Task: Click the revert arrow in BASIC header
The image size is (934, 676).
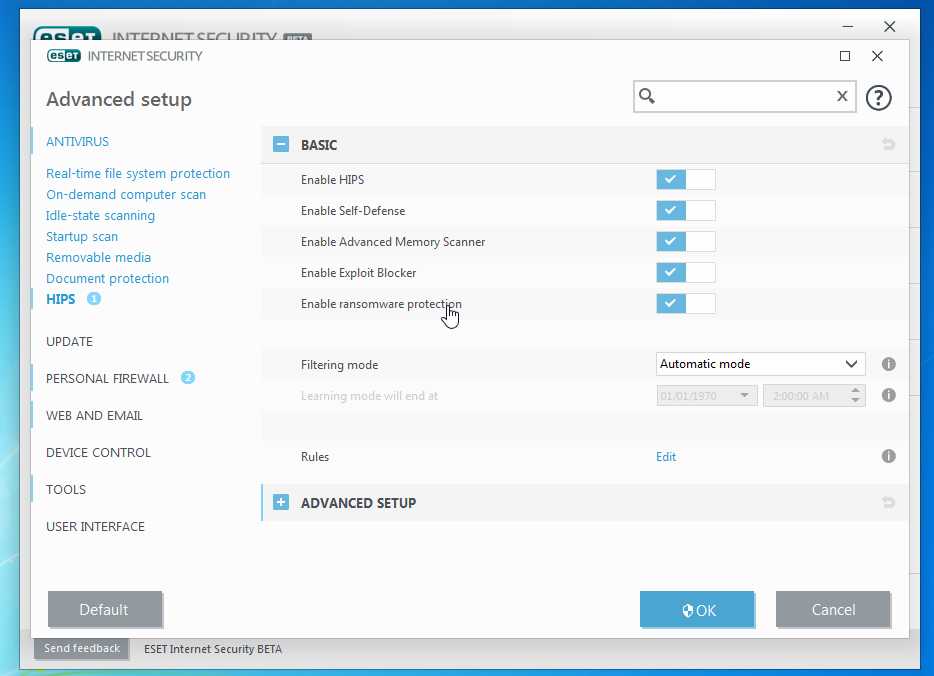Action: coord(888,144)
